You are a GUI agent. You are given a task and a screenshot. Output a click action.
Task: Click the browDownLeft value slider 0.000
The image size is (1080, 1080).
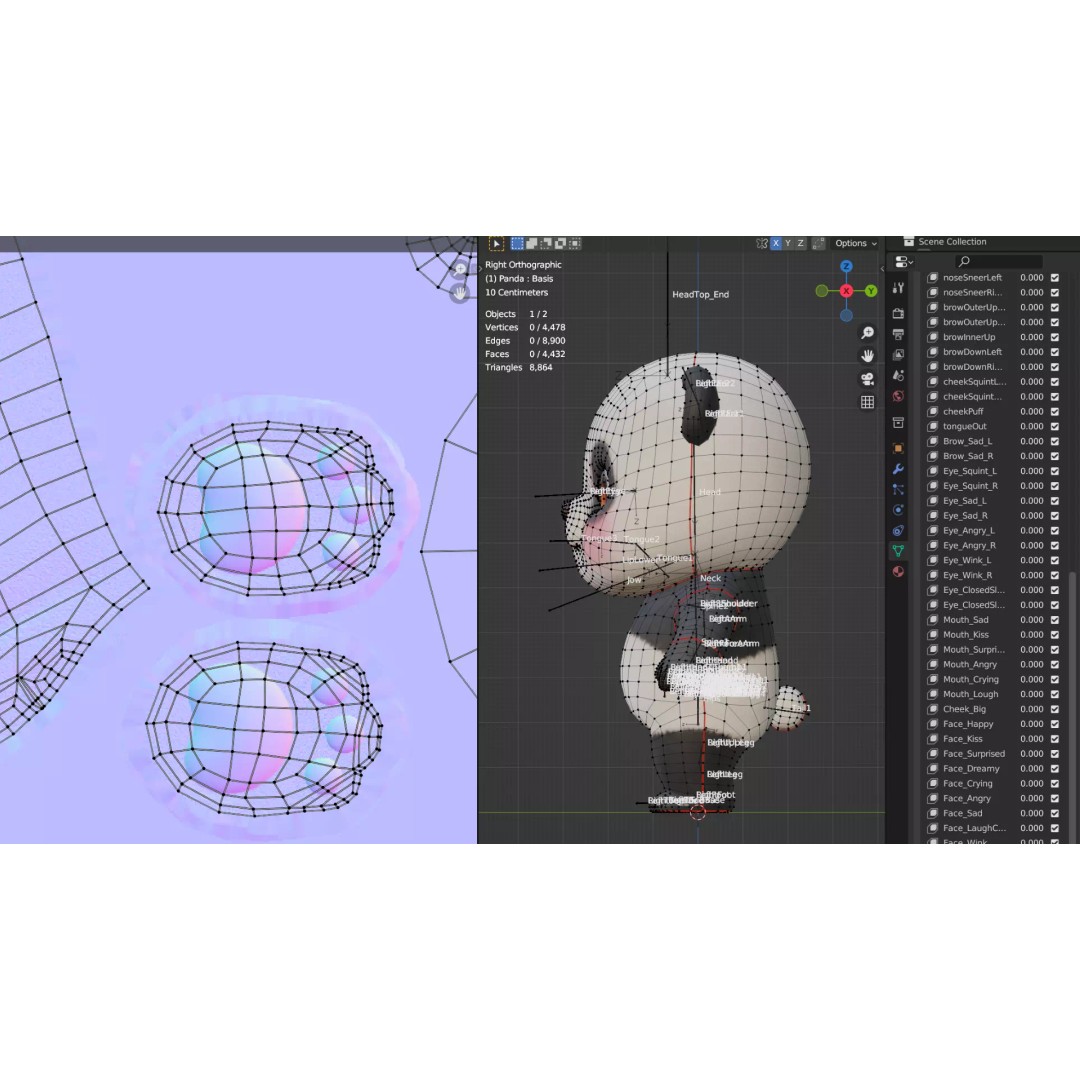(1031, 352)
